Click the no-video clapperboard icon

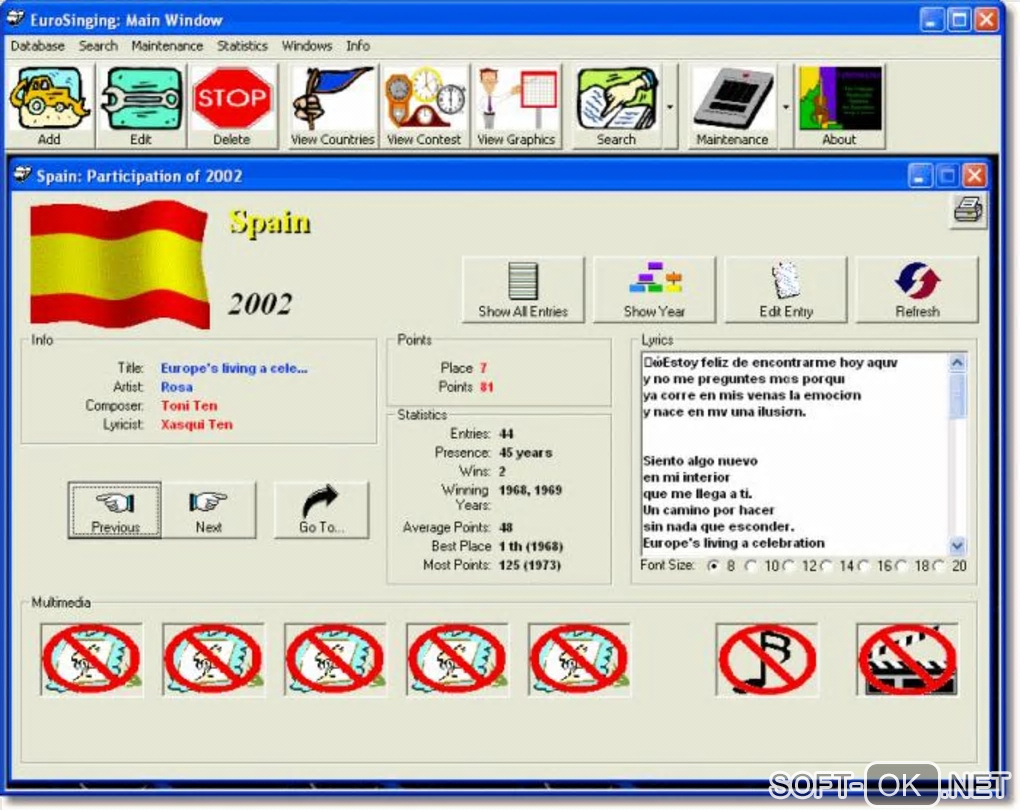coord(907,660)
